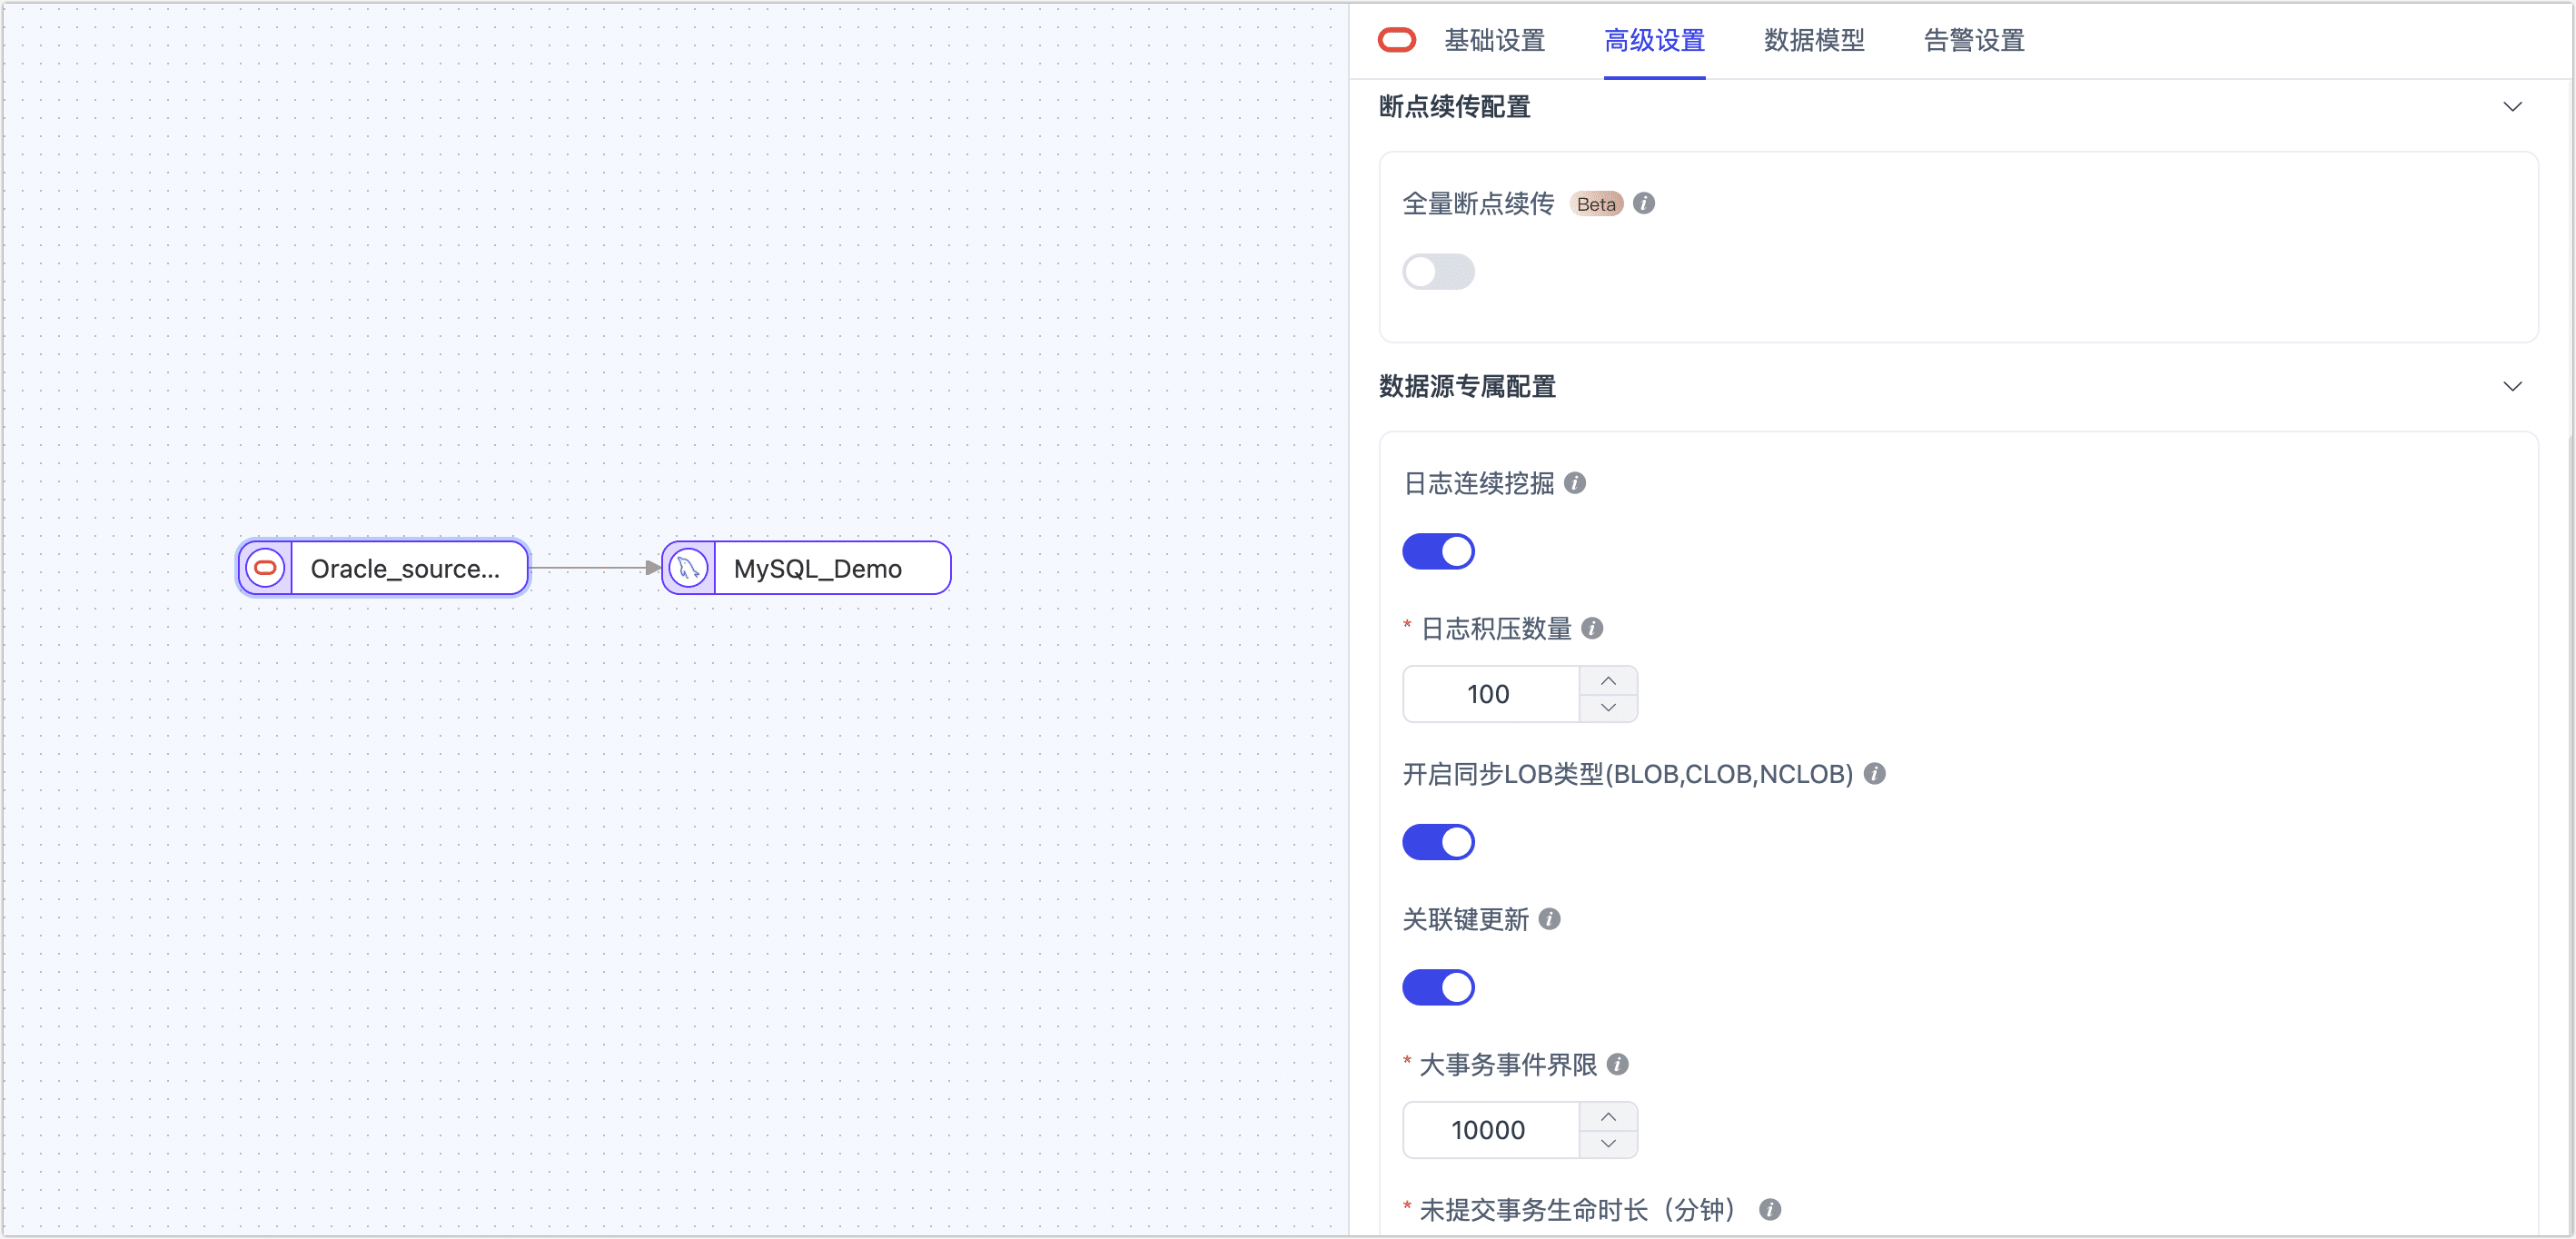
Task: Increase 日志积压数量 with the up stepper arrow
Action: (x=1608, y=680)
